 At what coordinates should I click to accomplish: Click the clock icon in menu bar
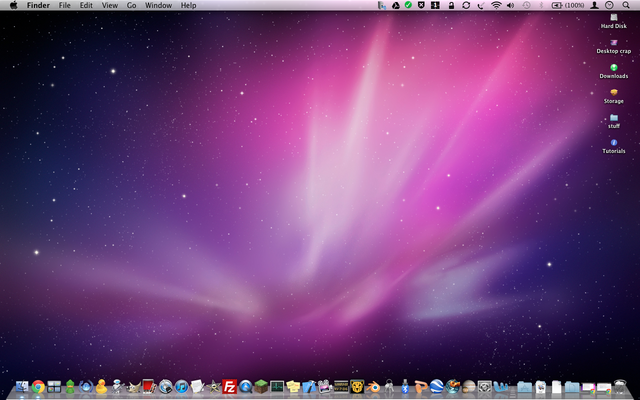[609, 5]
